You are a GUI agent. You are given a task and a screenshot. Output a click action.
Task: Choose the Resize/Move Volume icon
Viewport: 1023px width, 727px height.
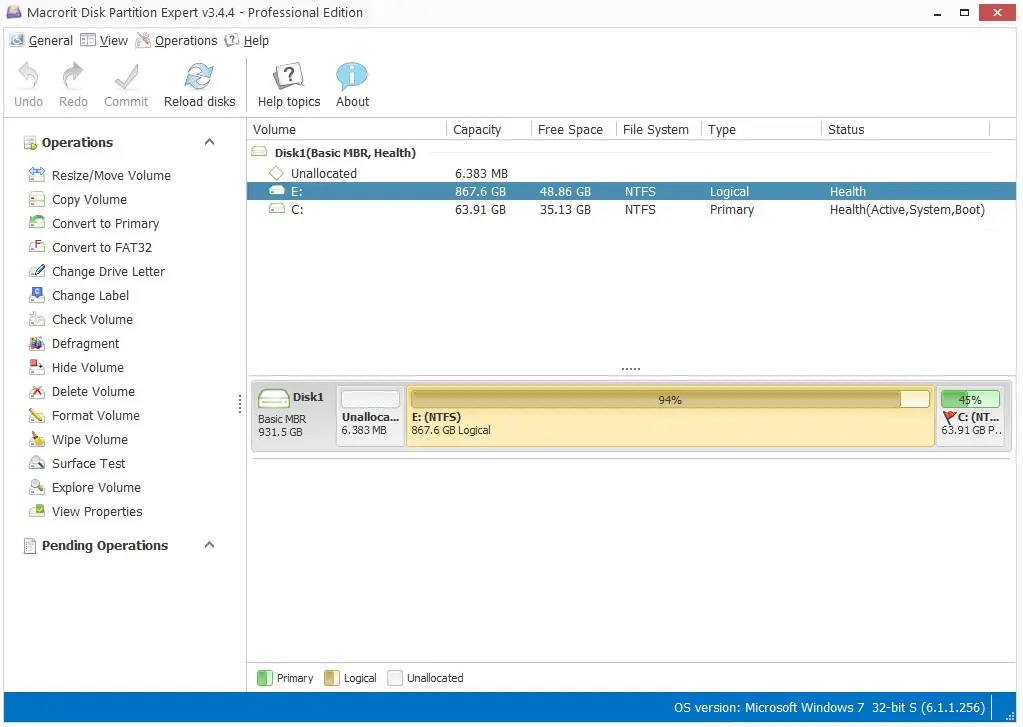(x=37, y=174)
